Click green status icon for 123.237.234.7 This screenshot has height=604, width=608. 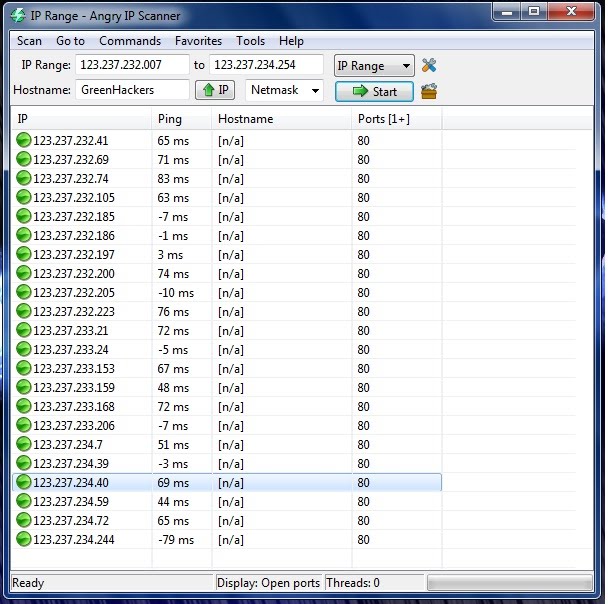click(24, 444)
